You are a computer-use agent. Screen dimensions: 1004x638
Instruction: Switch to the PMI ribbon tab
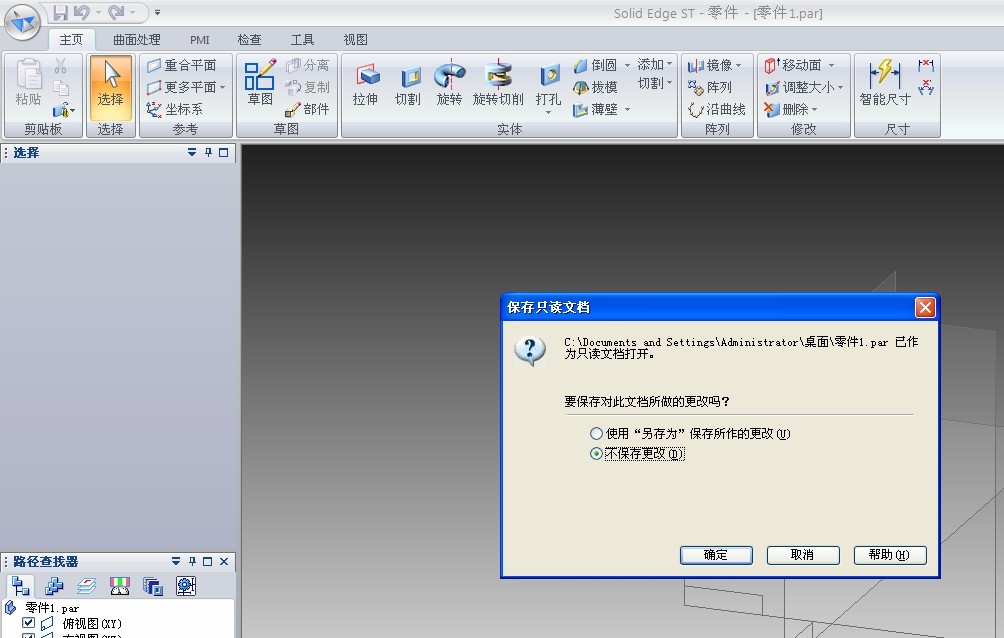point(200,40)
